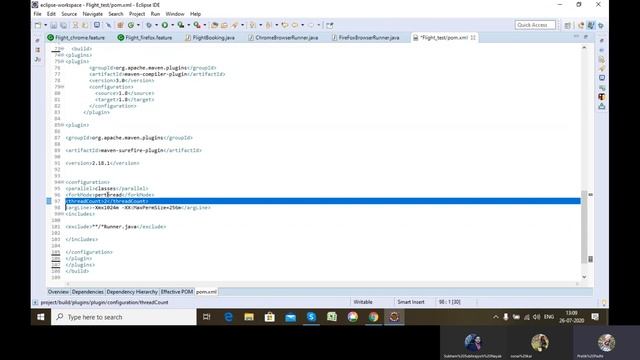Screen dimensions: 640x360
Task: Open the Overview tab of POM editor
Action: (x=58, y=292)
